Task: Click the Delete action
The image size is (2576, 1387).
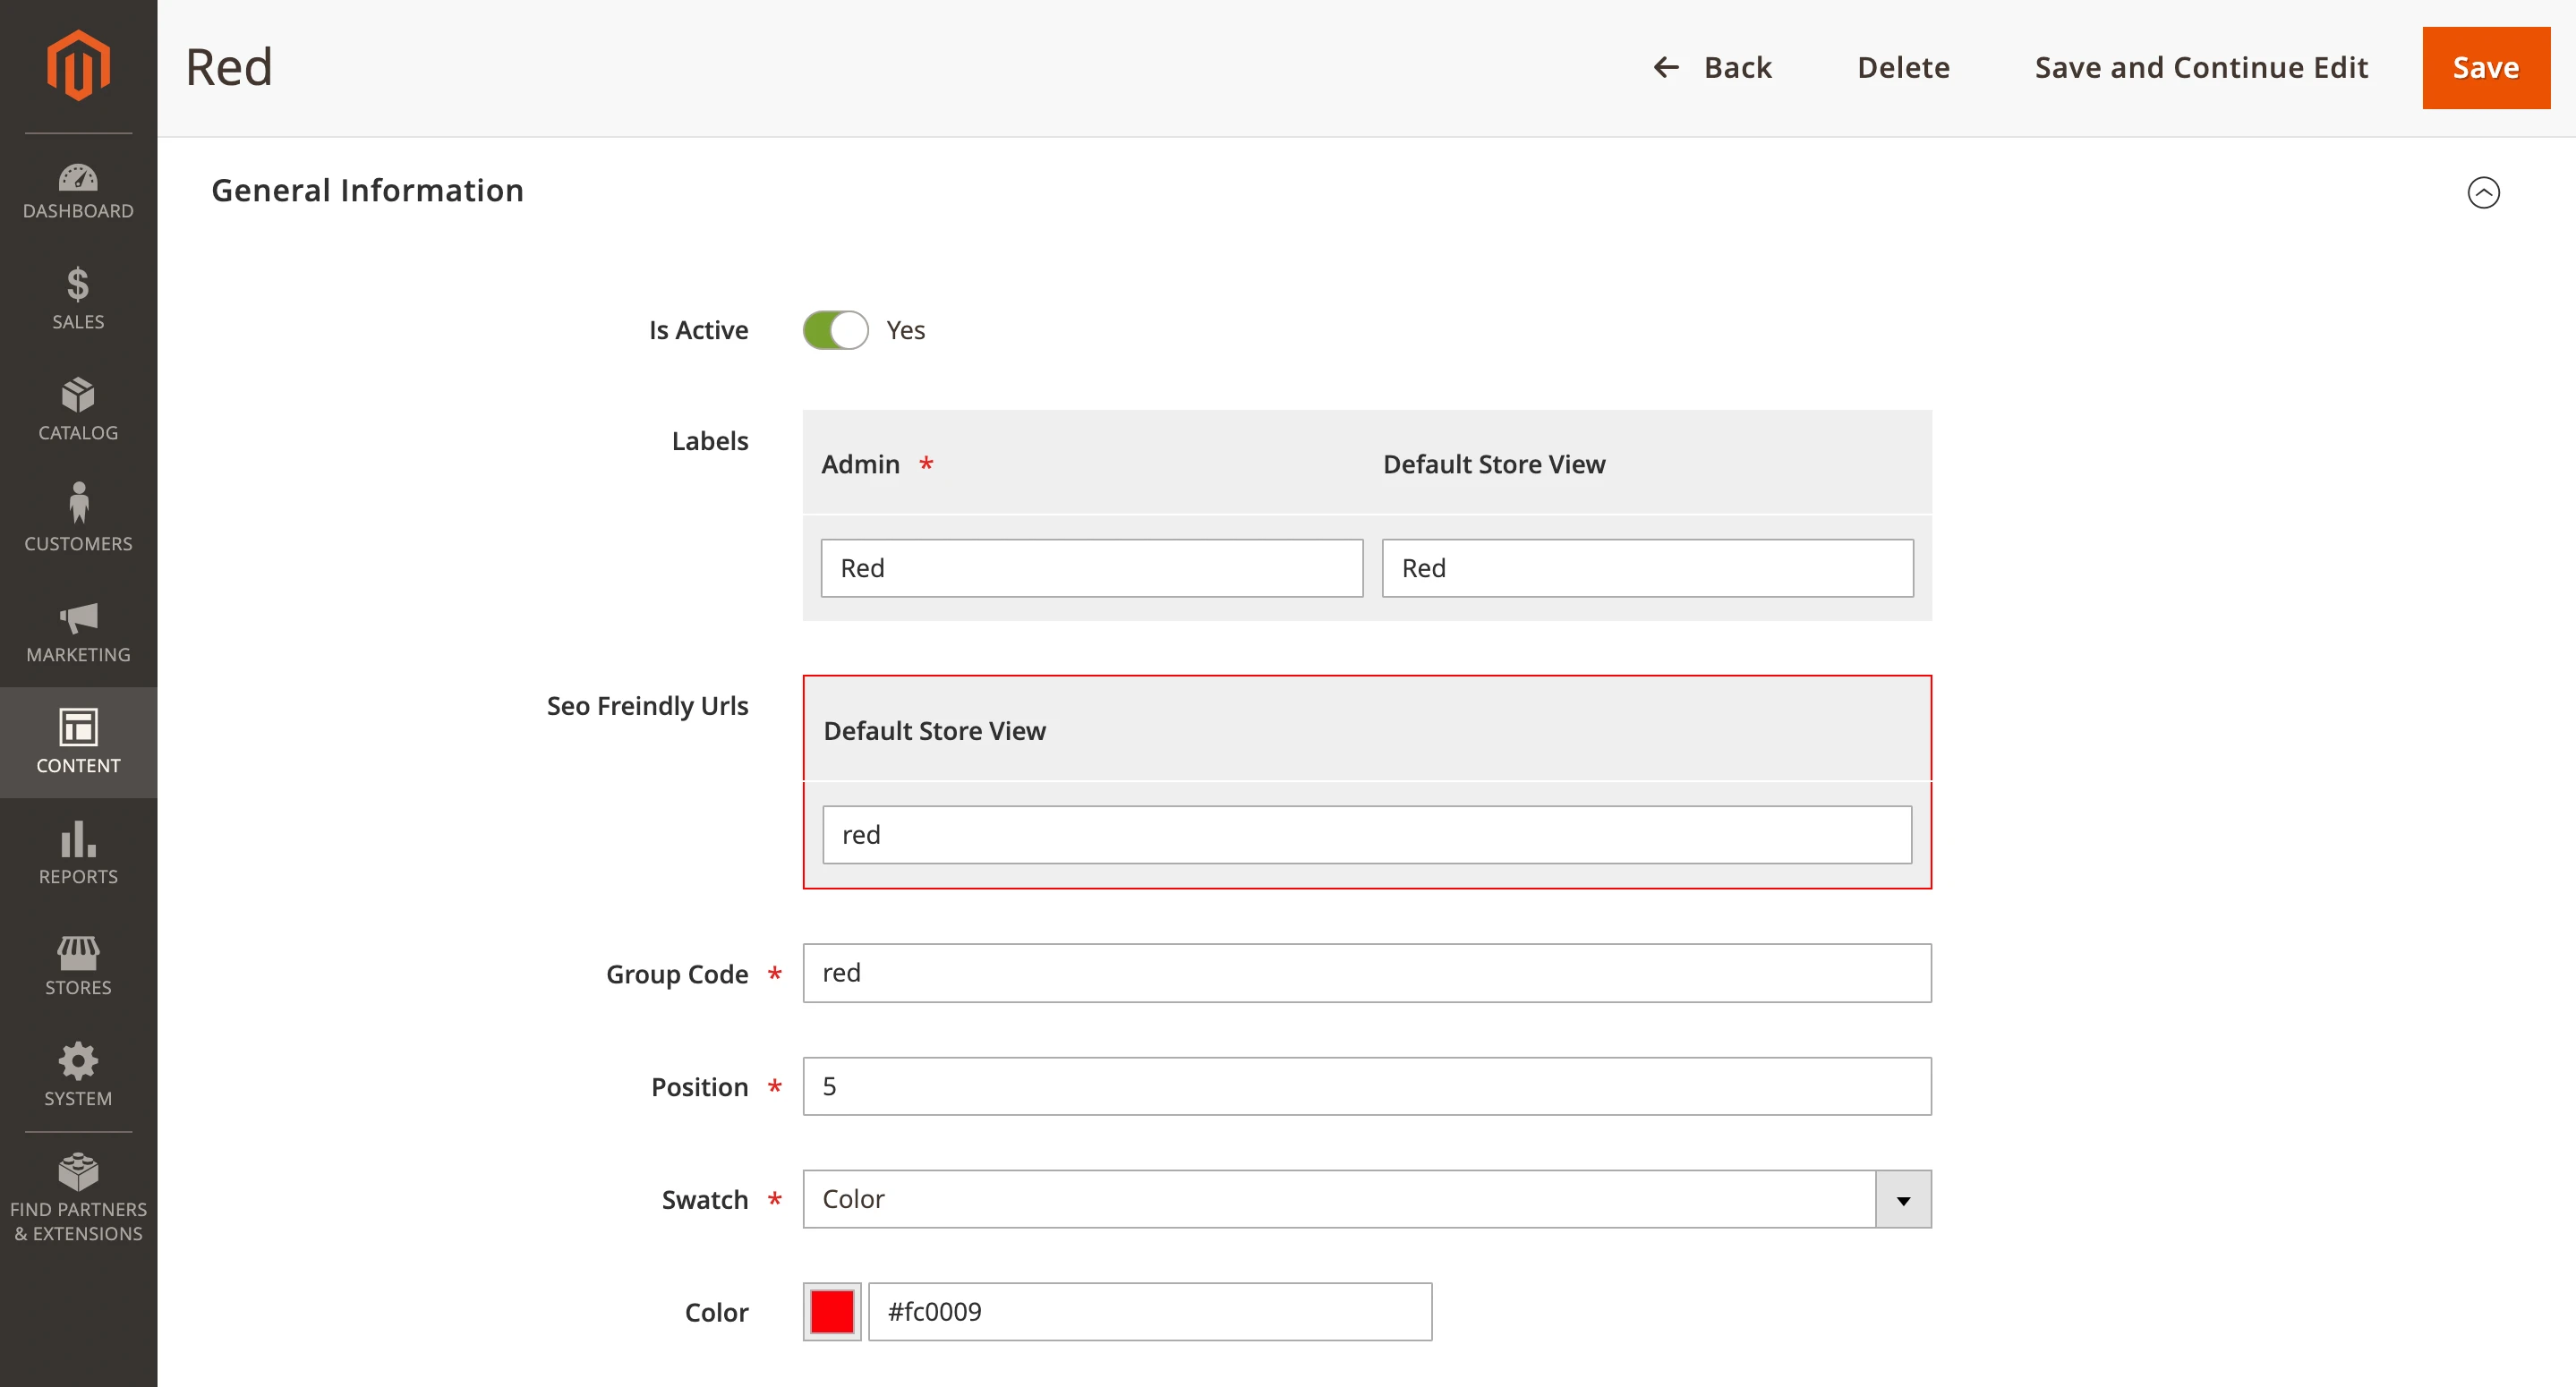Action: coord(1903,67)
